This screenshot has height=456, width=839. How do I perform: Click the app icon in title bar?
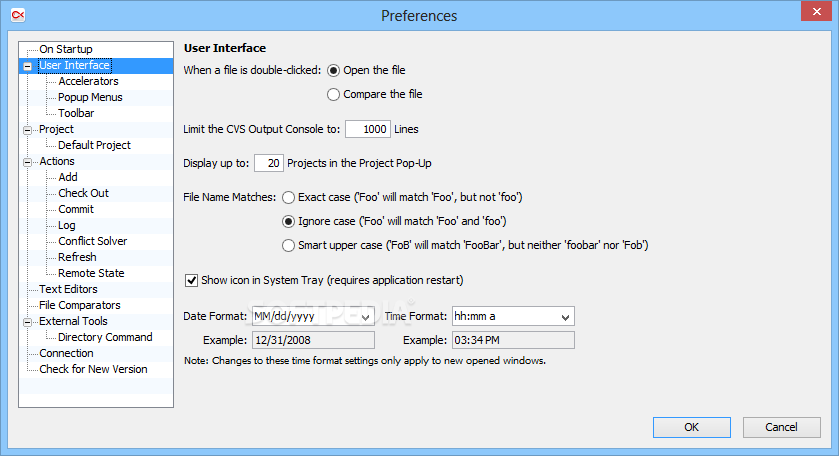(x=18, y=15)
